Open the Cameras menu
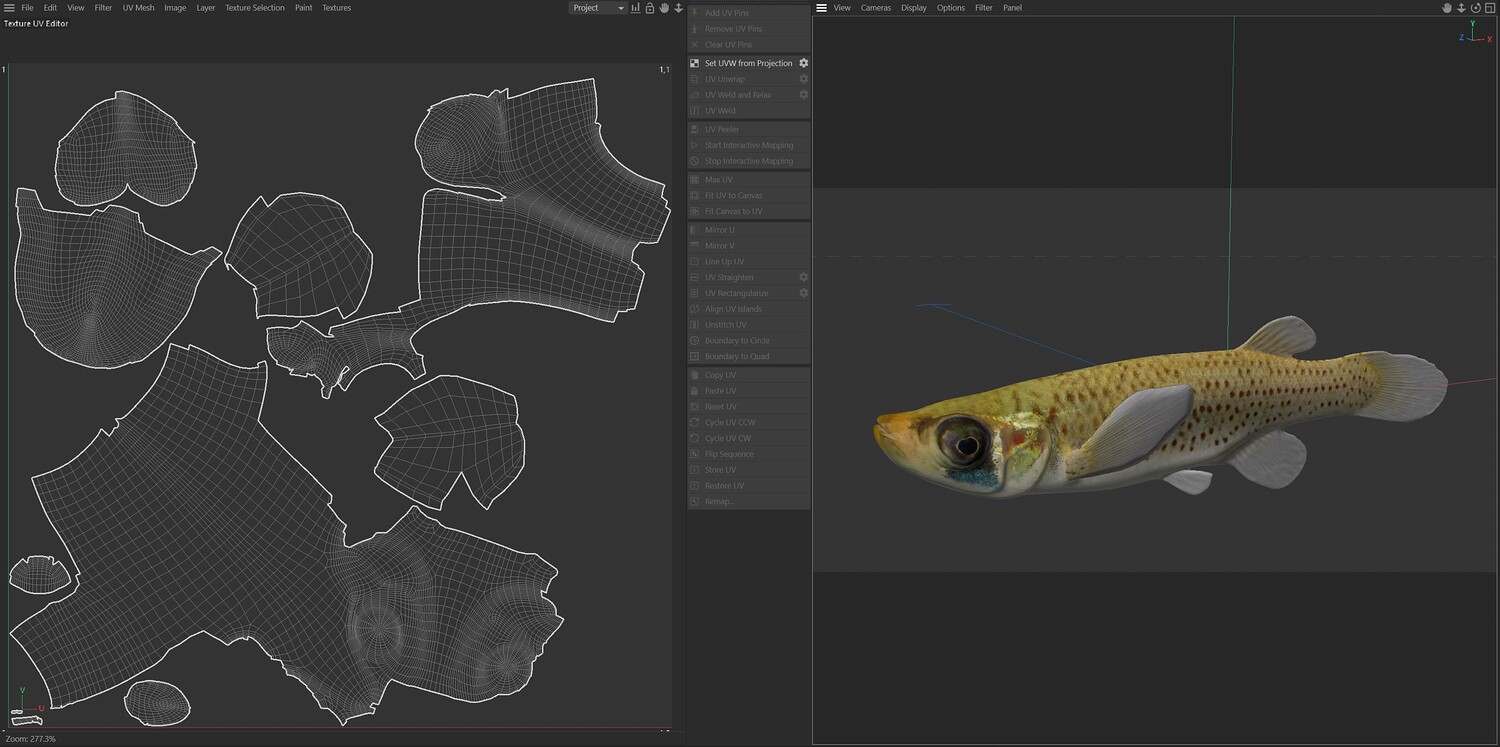Image resolution: width=1500 pixels, height=747 pixels. 876,8
